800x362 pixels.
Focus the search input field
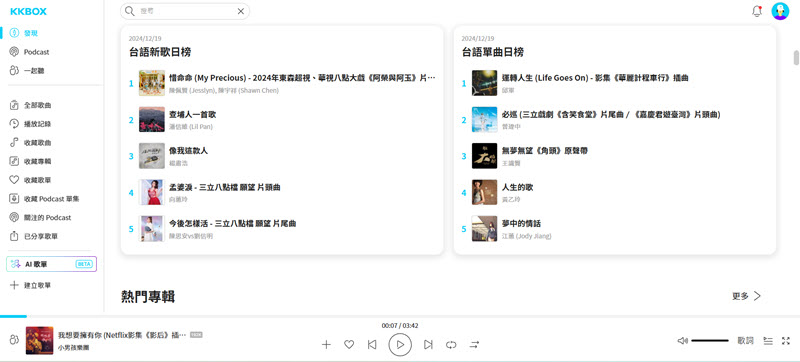click(185, 11)
